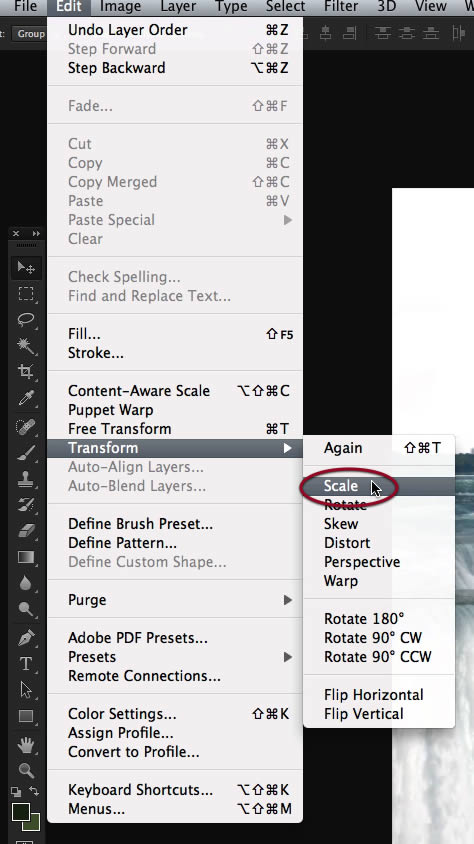Choose Fill from Edit menu

[x=175, y=334]
